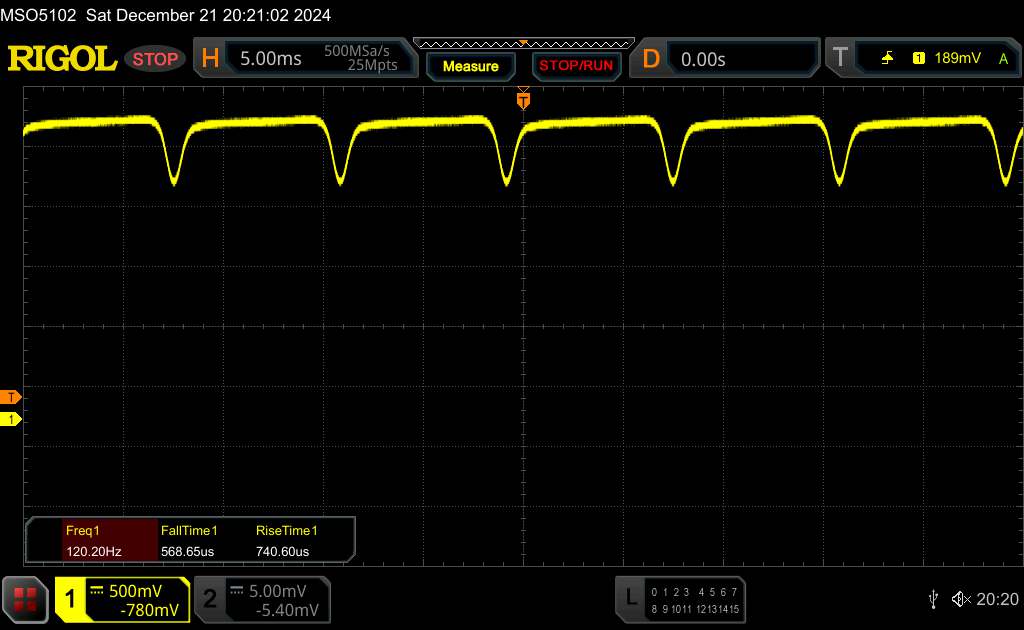
Task: Click the orange H horizontal icon
Action: [x=210, y=59]
